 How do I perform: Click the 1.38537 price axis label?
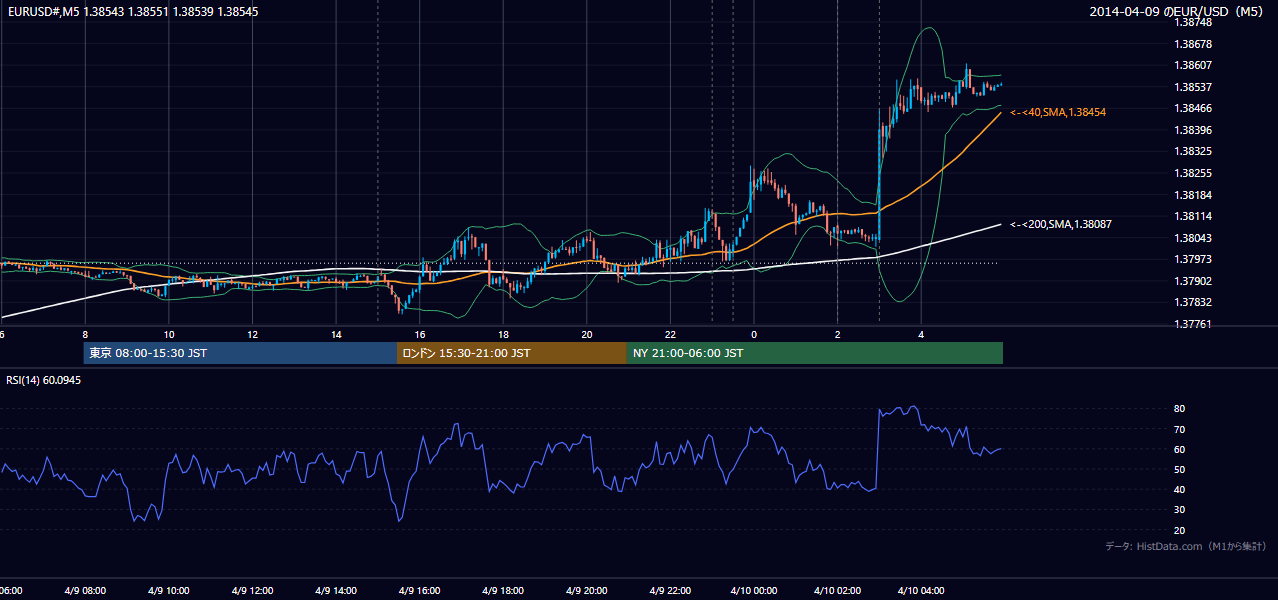pyautogui.click(x=1194, y=87)
